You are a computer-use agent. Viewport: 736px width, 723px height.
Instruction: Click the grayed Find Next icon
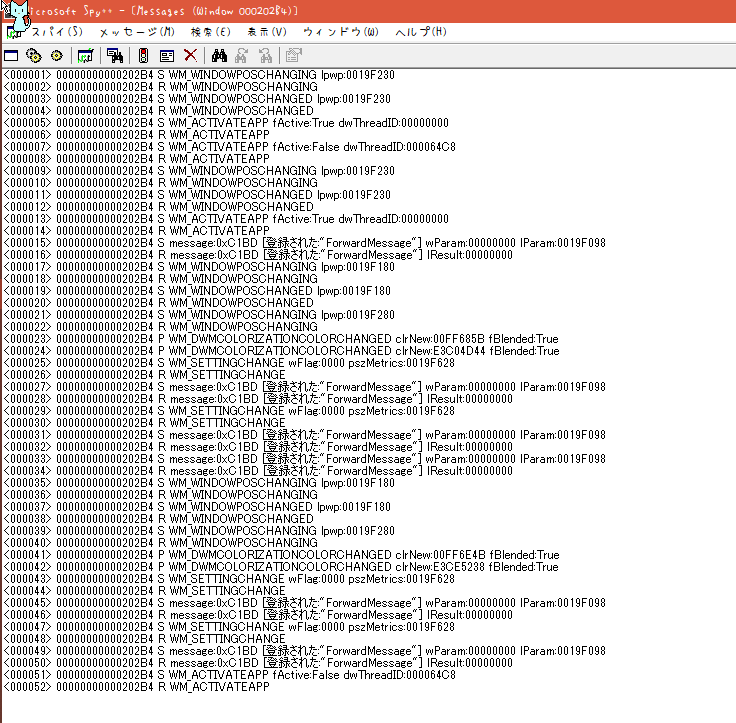241,55
